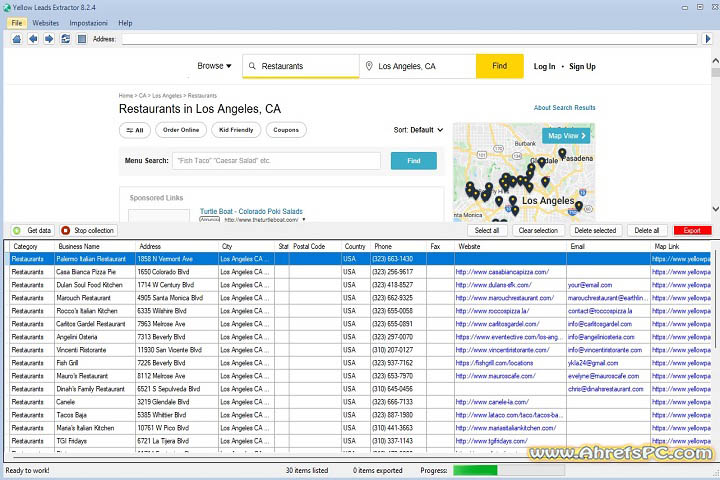Screen dimensions: 720x480
Task: Select the Palermo Italian Restaurant row
Action: [x=360, y=259]
